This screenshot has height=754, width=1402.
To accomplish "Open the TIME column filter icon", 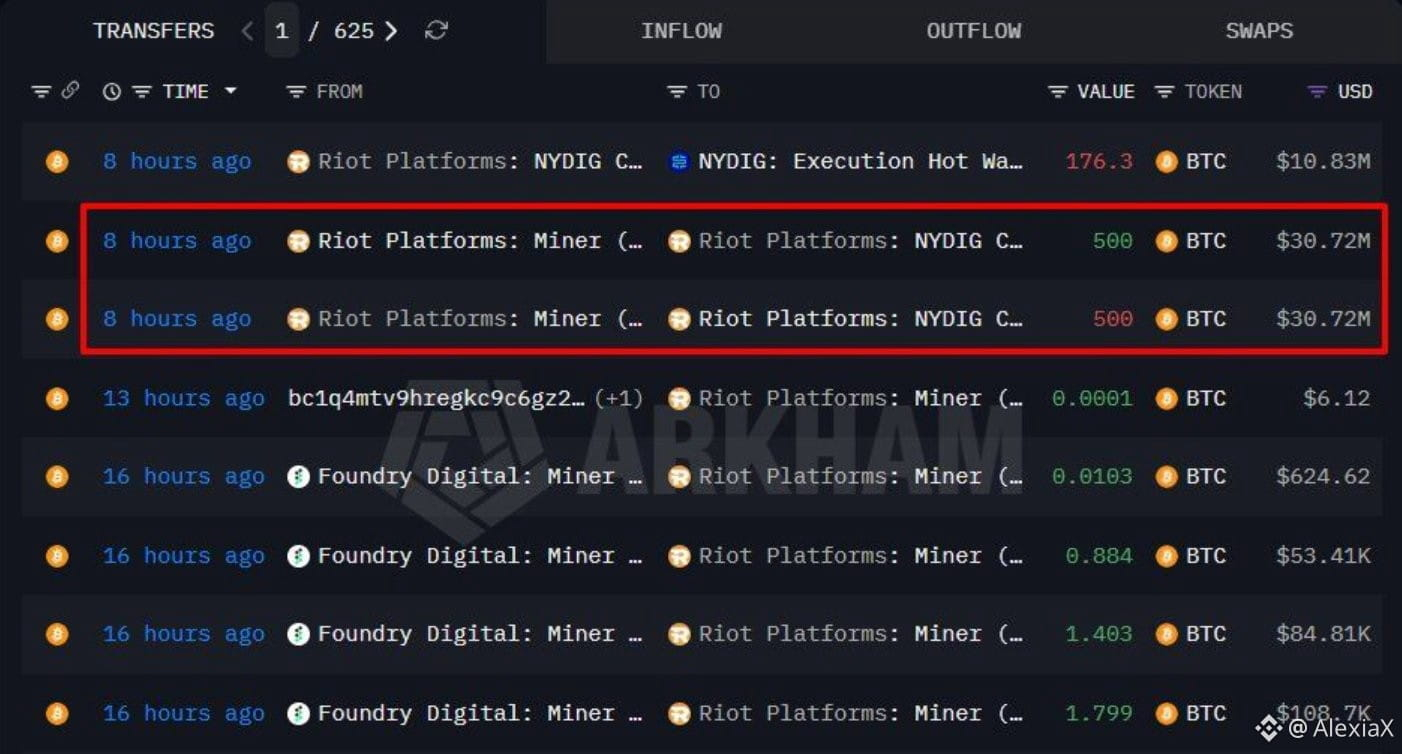I will 142,92.
